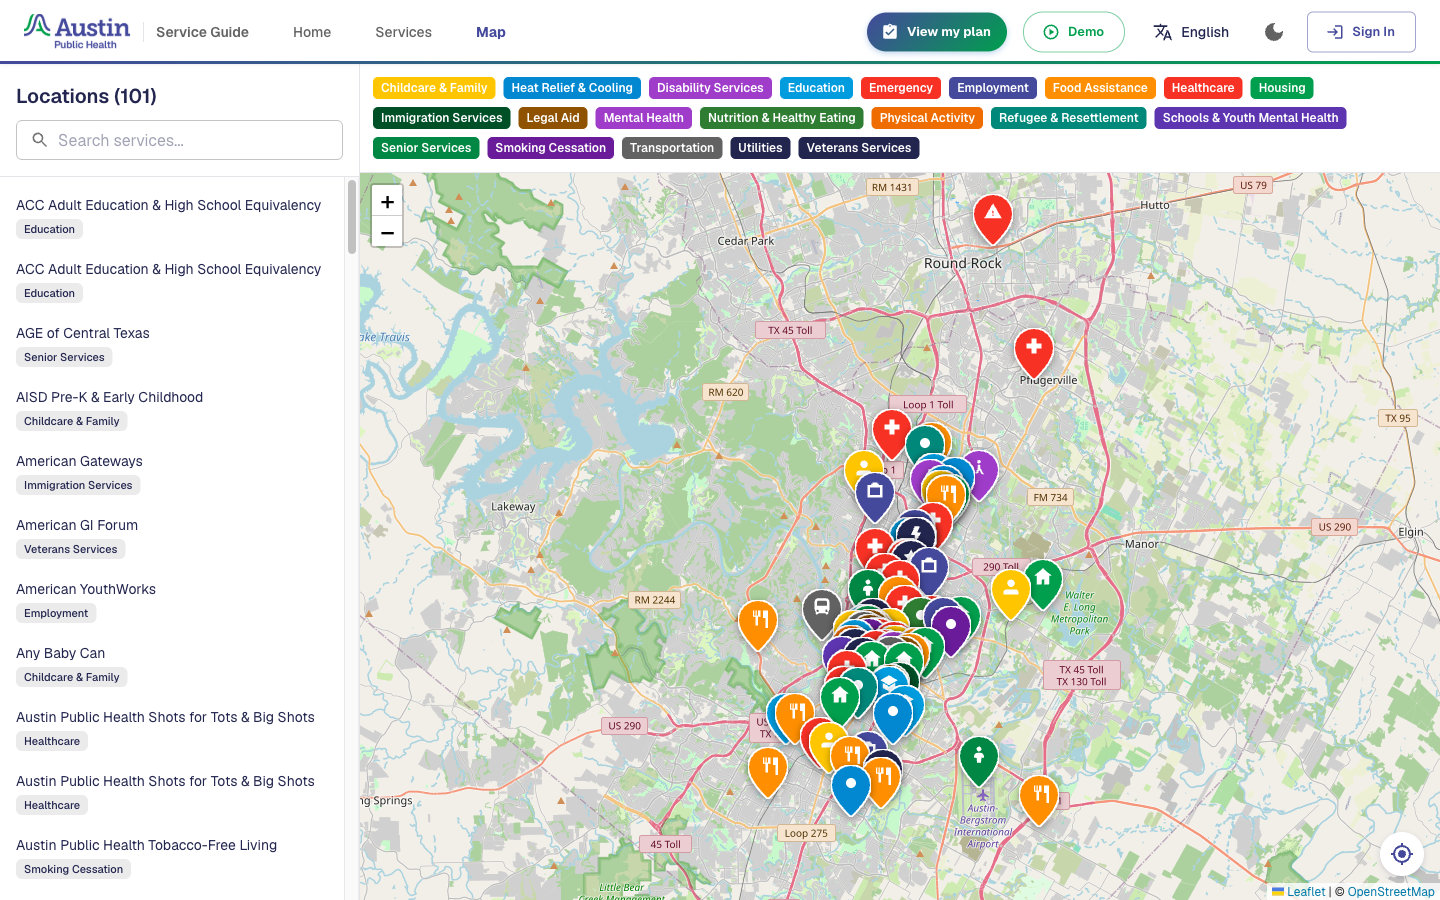Open the gray bus transportation marker

[x=821, y=613]
